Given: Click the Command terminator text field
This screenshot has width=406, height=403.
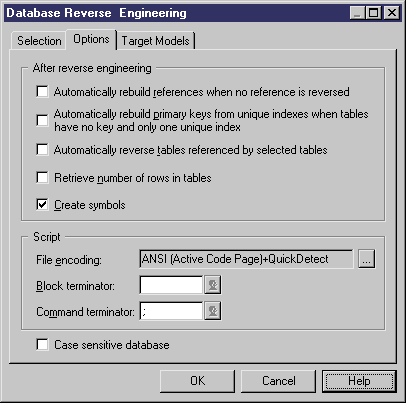Looking at the screenshot, I should (171, 311).
